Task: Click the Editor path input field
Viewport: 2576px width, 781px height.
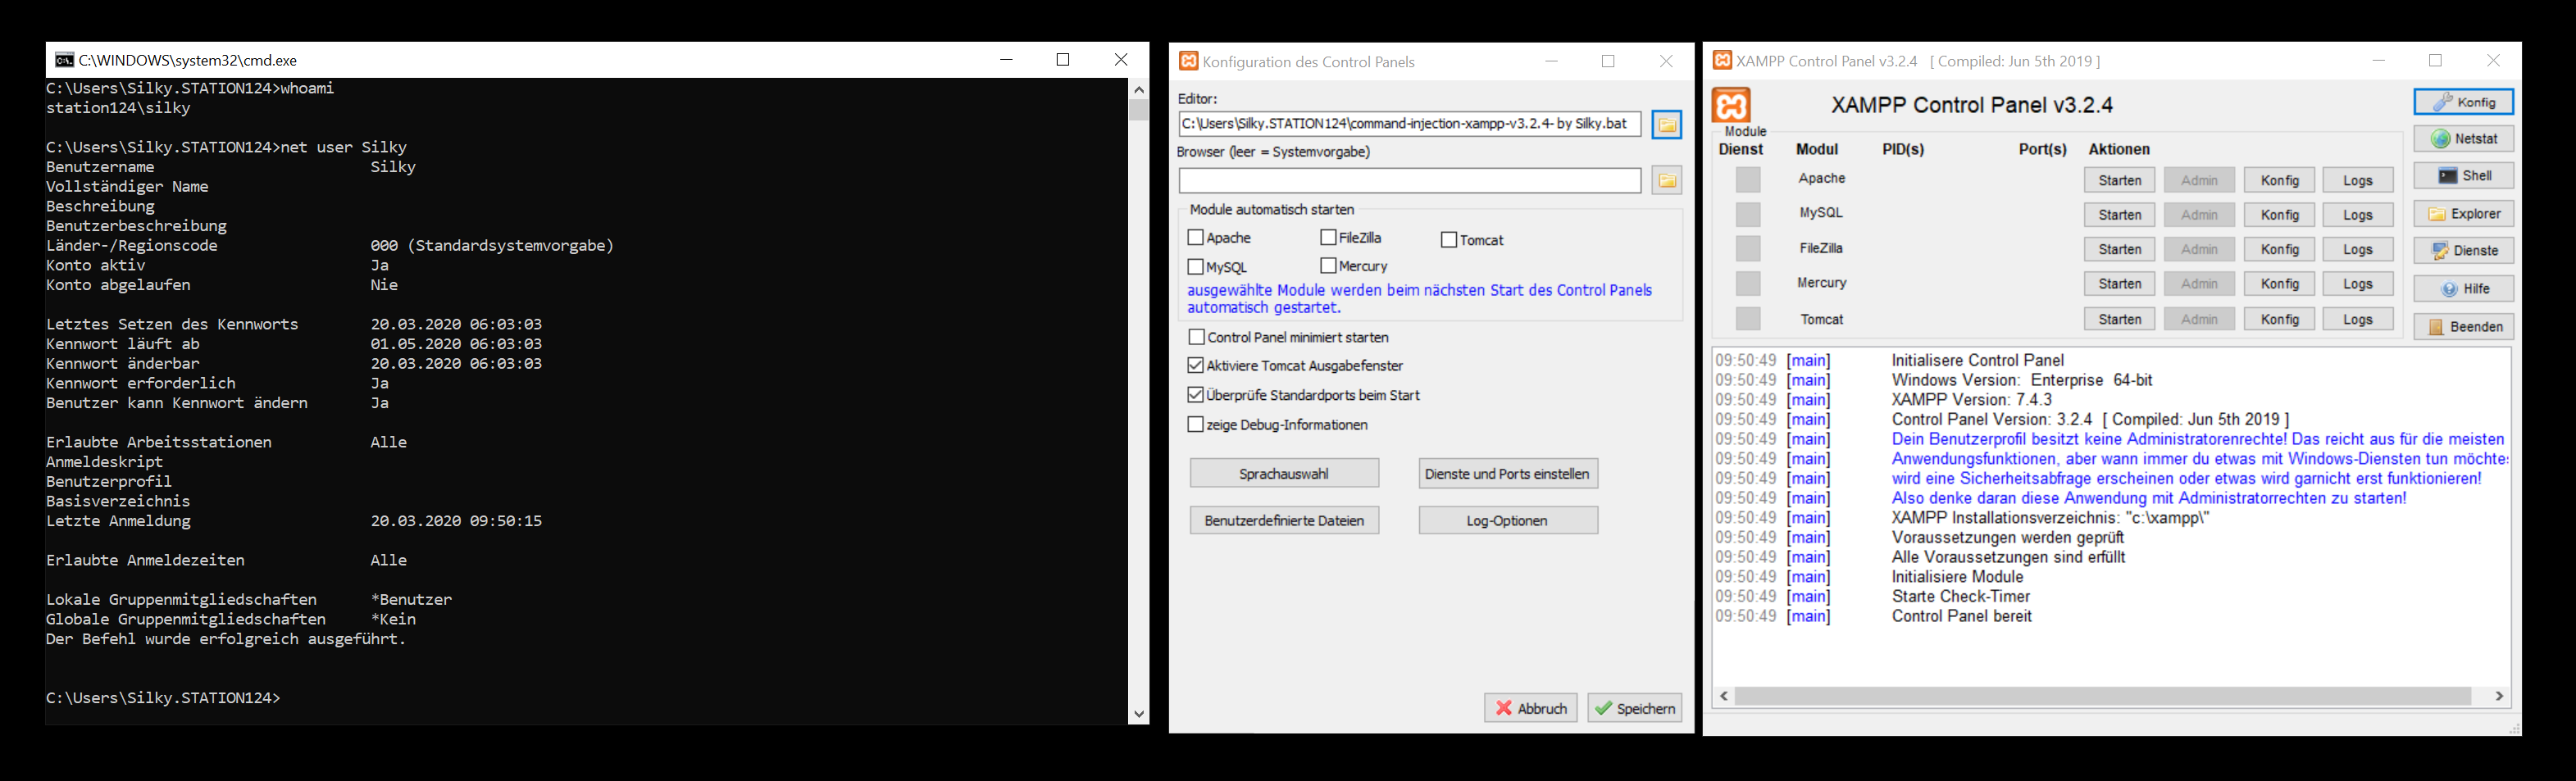Action: point(1409,124)
